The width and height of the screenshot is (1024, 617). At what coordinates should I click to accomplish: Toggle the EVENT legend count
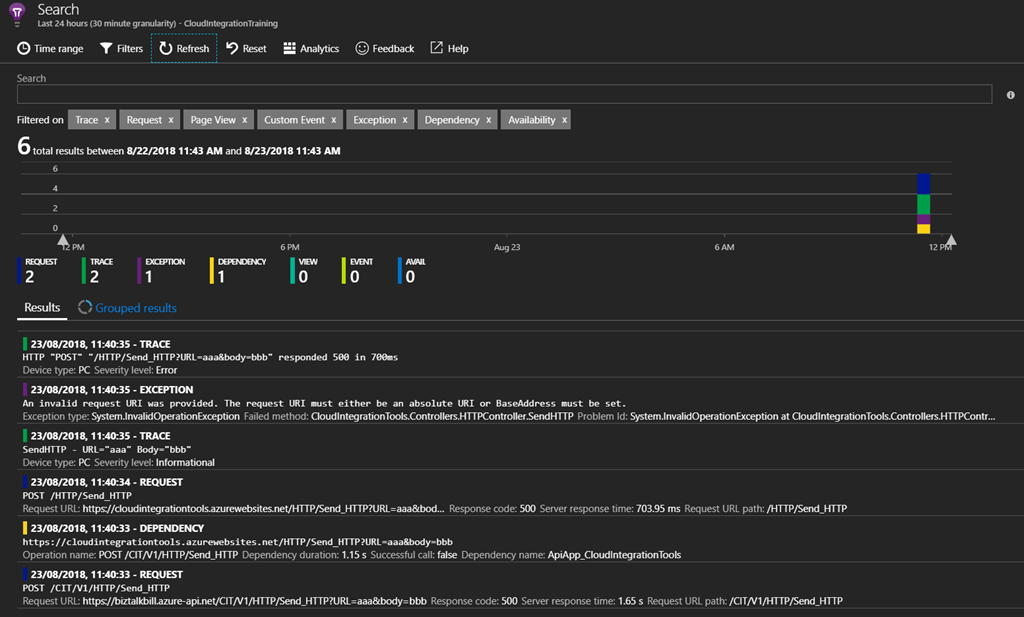pyautogui.click(x=357, y=270)
